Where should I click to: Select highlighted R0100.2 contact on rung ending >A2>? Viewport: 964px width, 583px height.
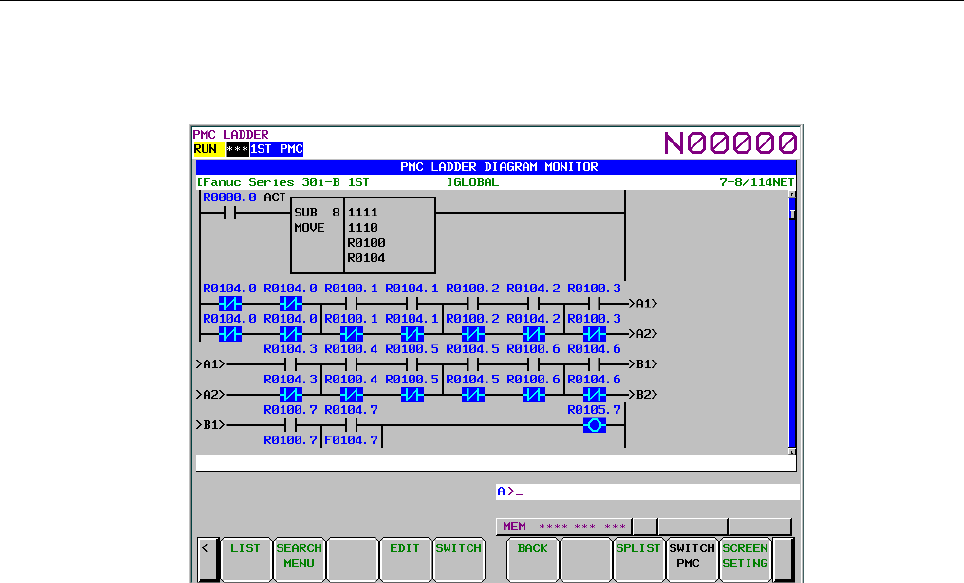click(x=473, y=334)
